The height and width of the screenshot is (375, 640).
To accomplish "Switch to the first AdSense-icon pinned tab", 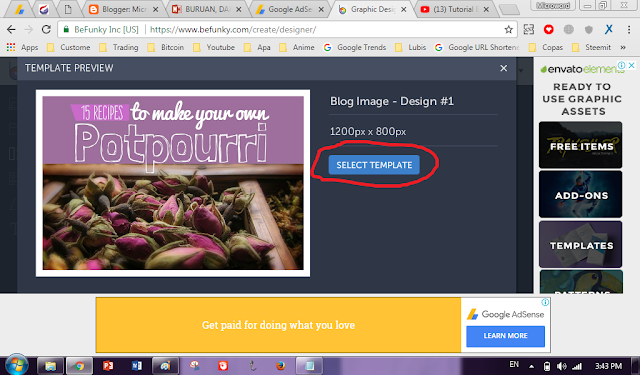I will click(x=19, y=9).
